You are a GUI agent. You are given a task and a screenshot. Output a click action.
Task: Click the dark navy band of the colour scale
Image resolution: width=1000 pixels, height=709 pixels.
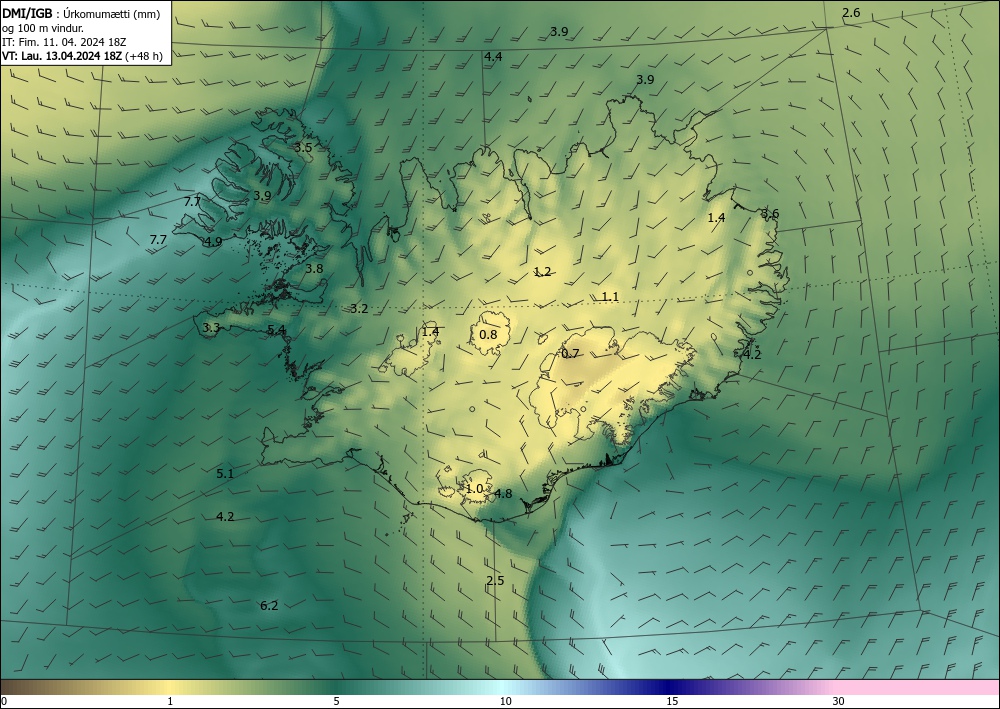point(668,687)
